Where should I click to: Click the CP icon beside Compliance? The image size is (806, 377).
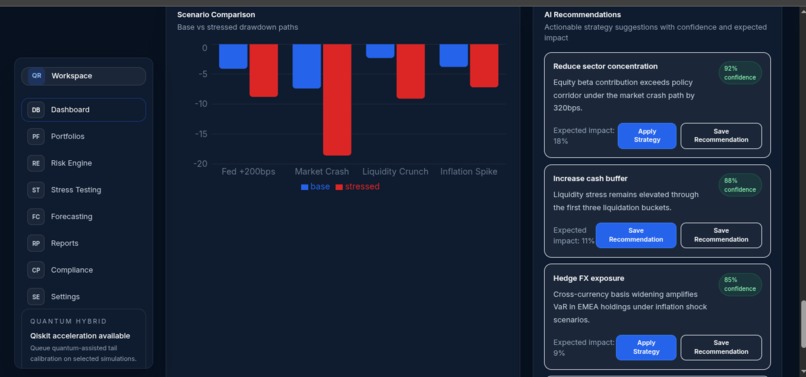36,270
